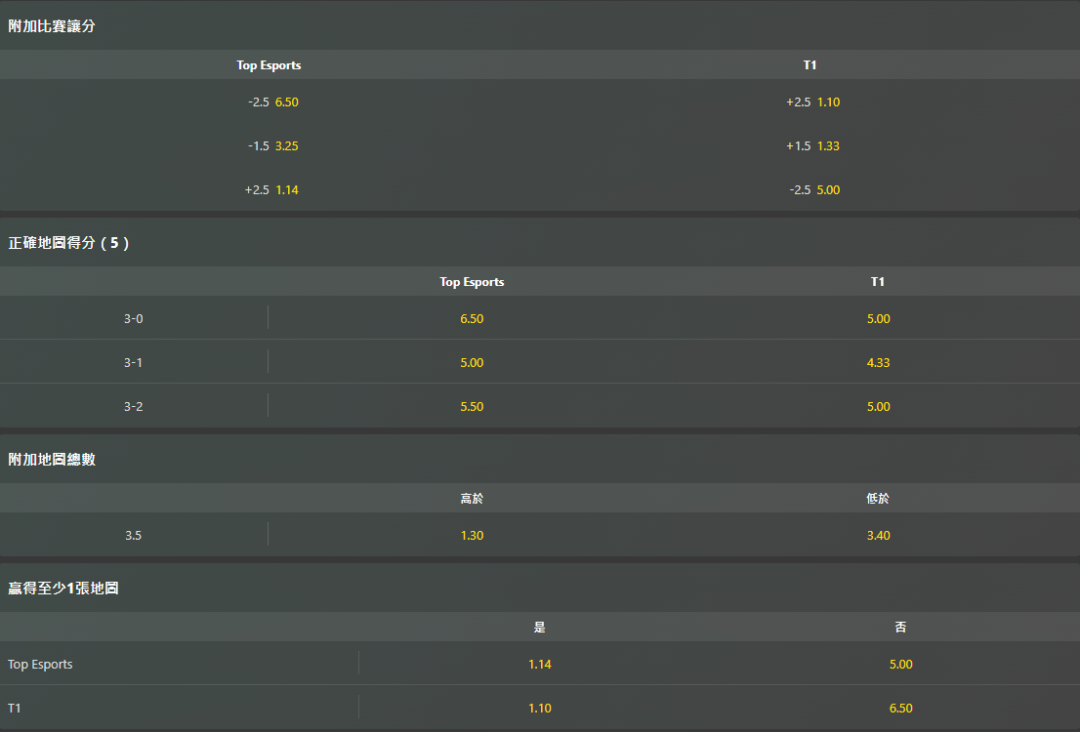
Task: Collapse the 贏得至少1張地圖 section header
Action: tap(63, 589)
